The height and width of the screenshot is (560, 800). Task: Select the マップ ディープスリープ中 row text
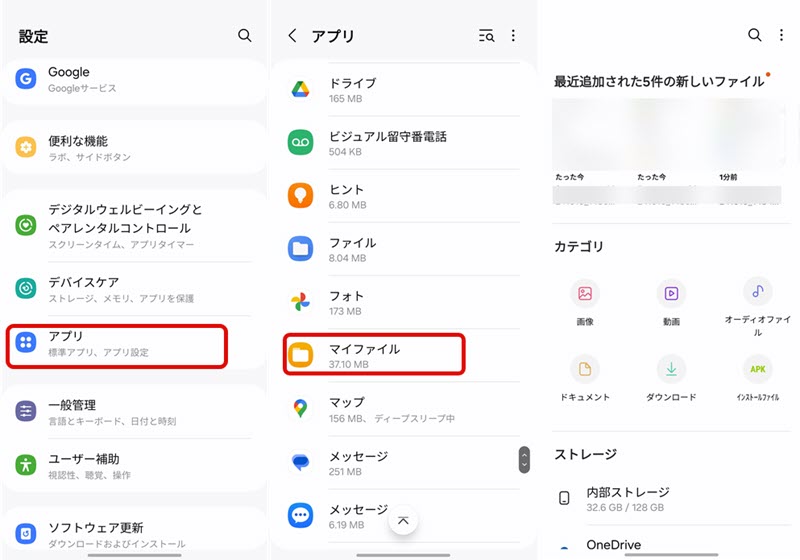391,410
